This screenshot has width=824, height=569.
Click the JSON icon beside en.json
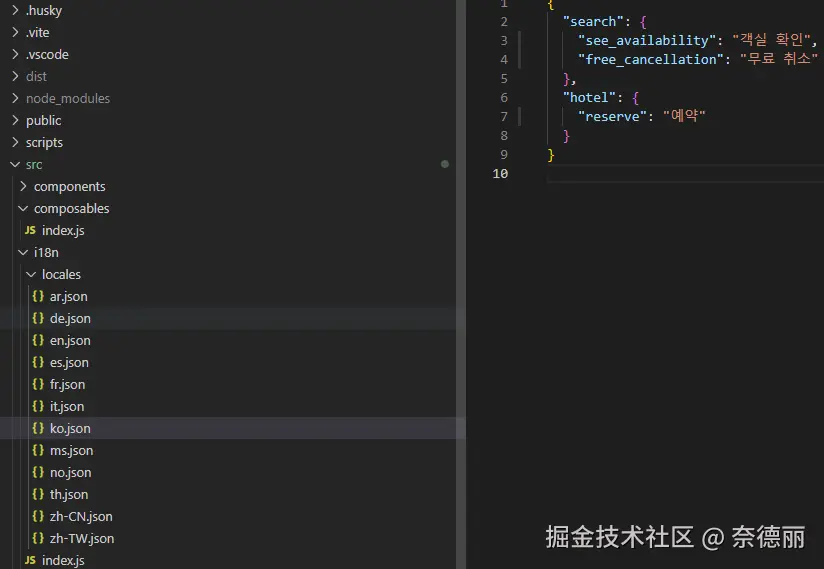point(38,340)
